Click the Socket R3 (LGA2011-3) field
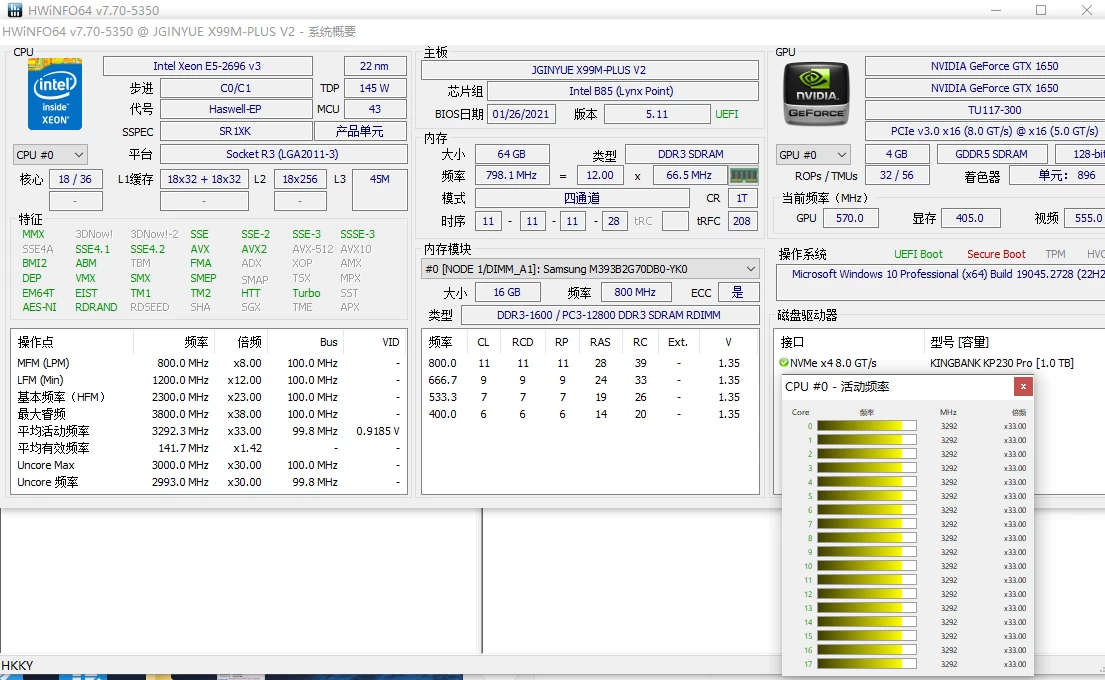 click(x=283, y=154)
